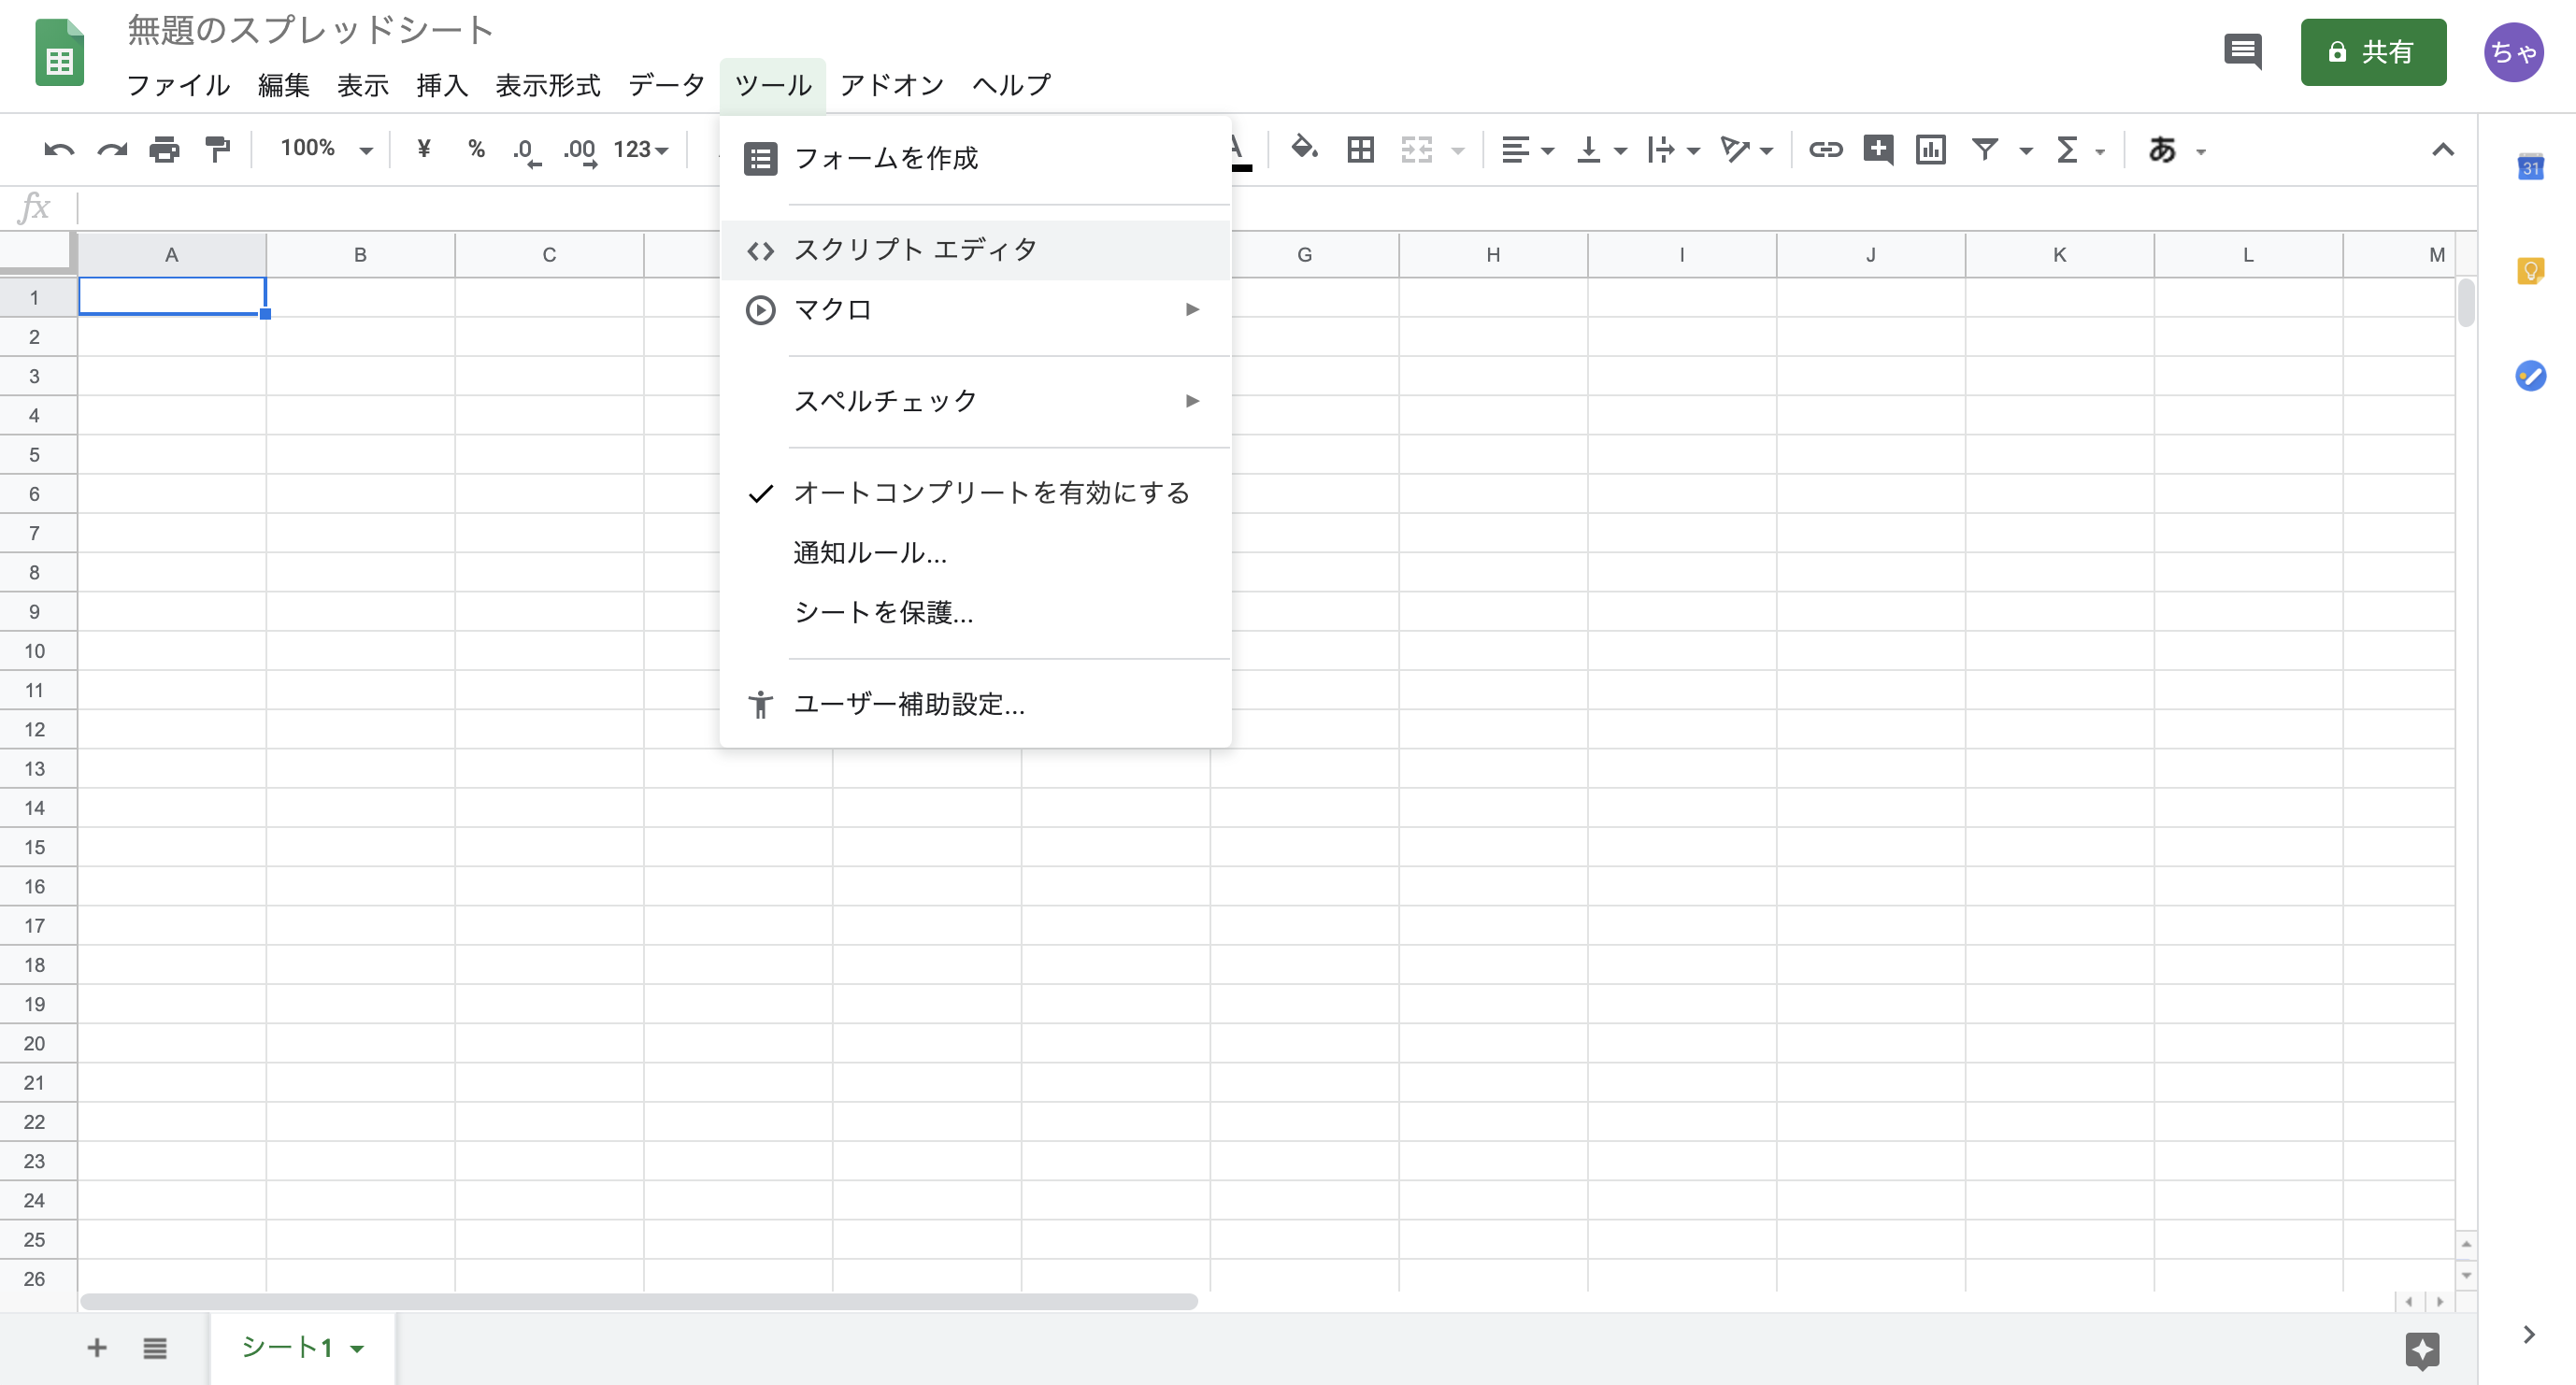Select the paint format tool
The width and height of the screenshot is (2576, 1385).
218,150
